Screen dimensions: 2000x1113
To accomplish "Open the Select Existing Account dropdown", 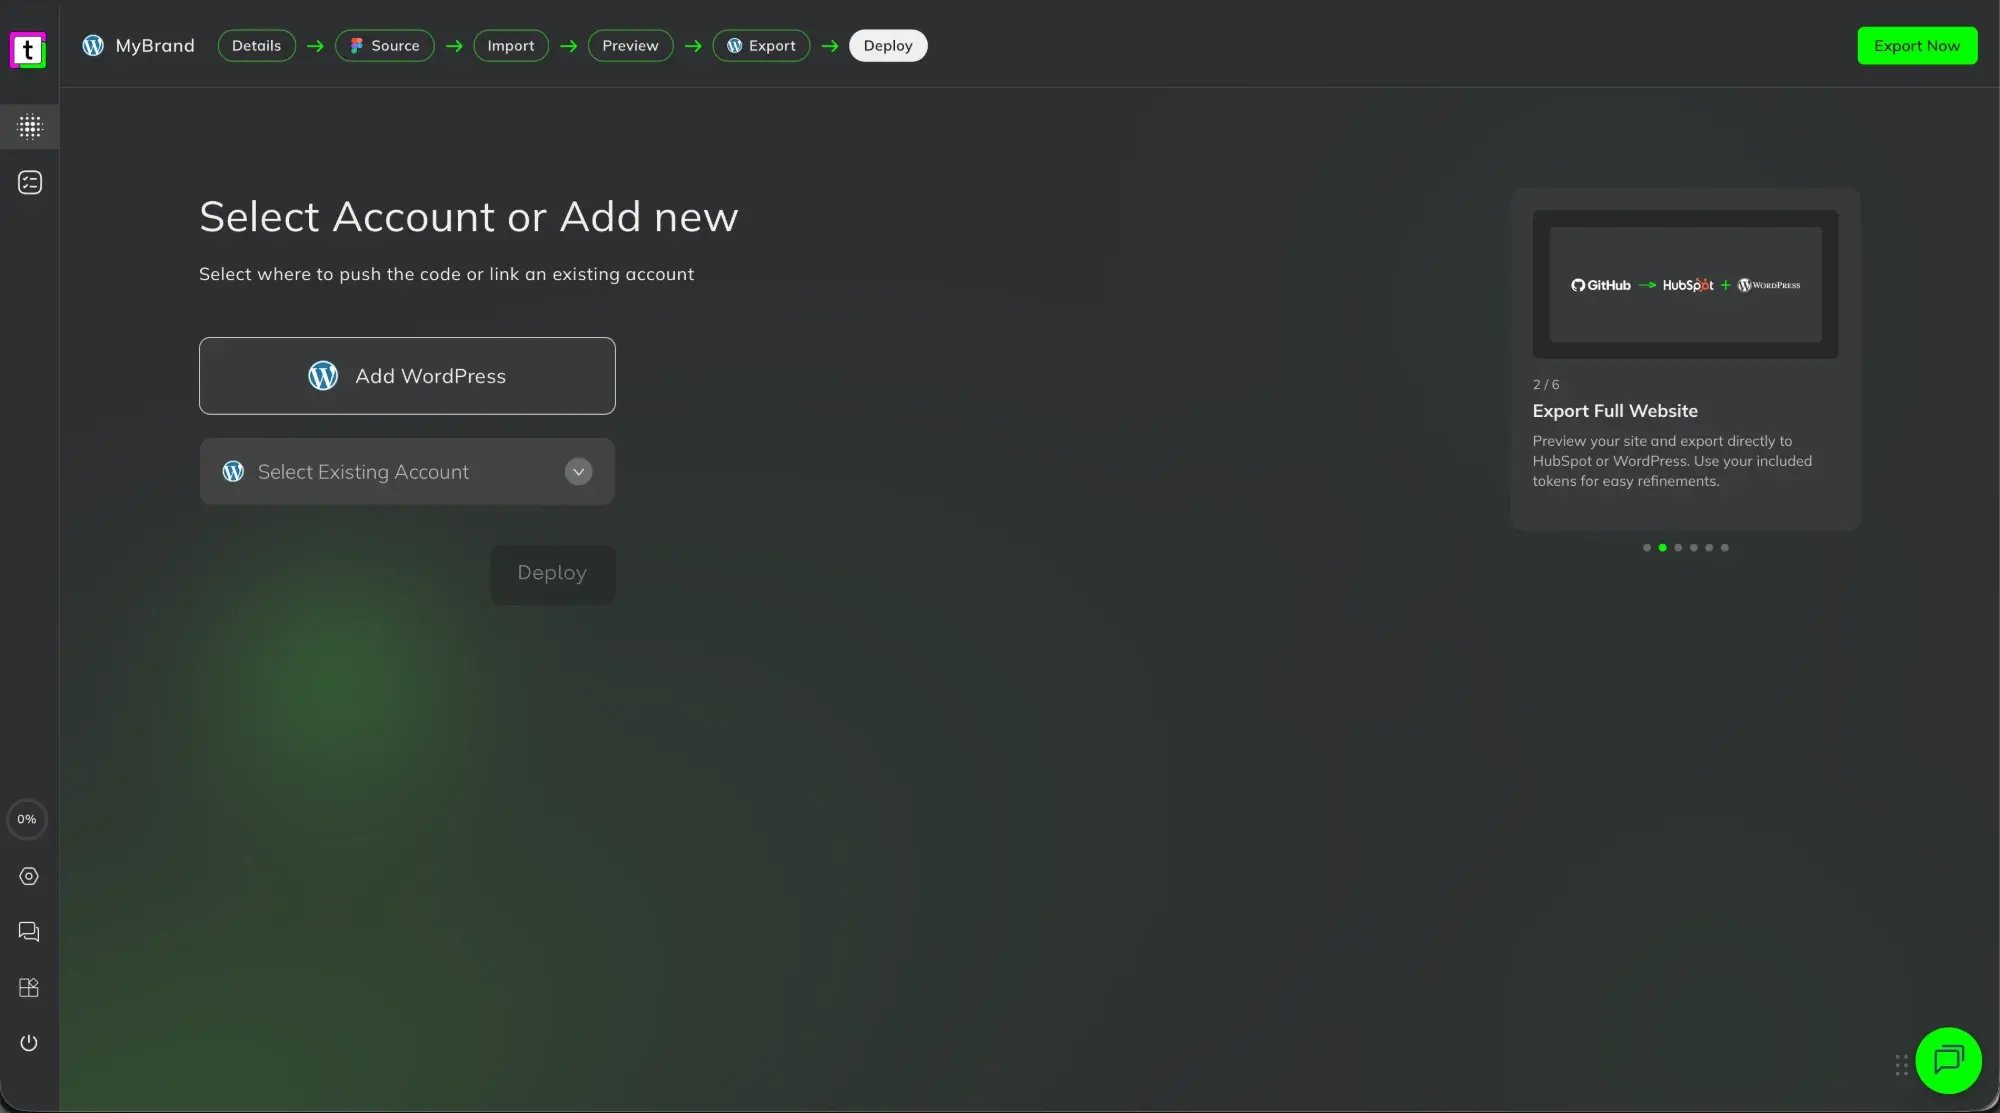I will pos(407,471).
